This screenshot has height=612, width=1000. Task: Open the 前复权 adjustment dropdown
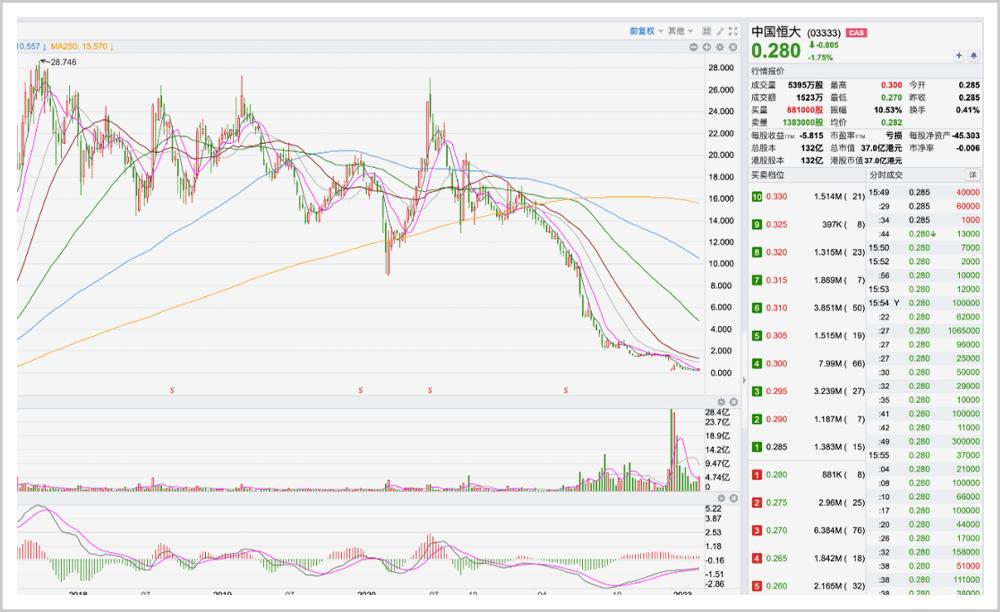click(x=646, y=31)
